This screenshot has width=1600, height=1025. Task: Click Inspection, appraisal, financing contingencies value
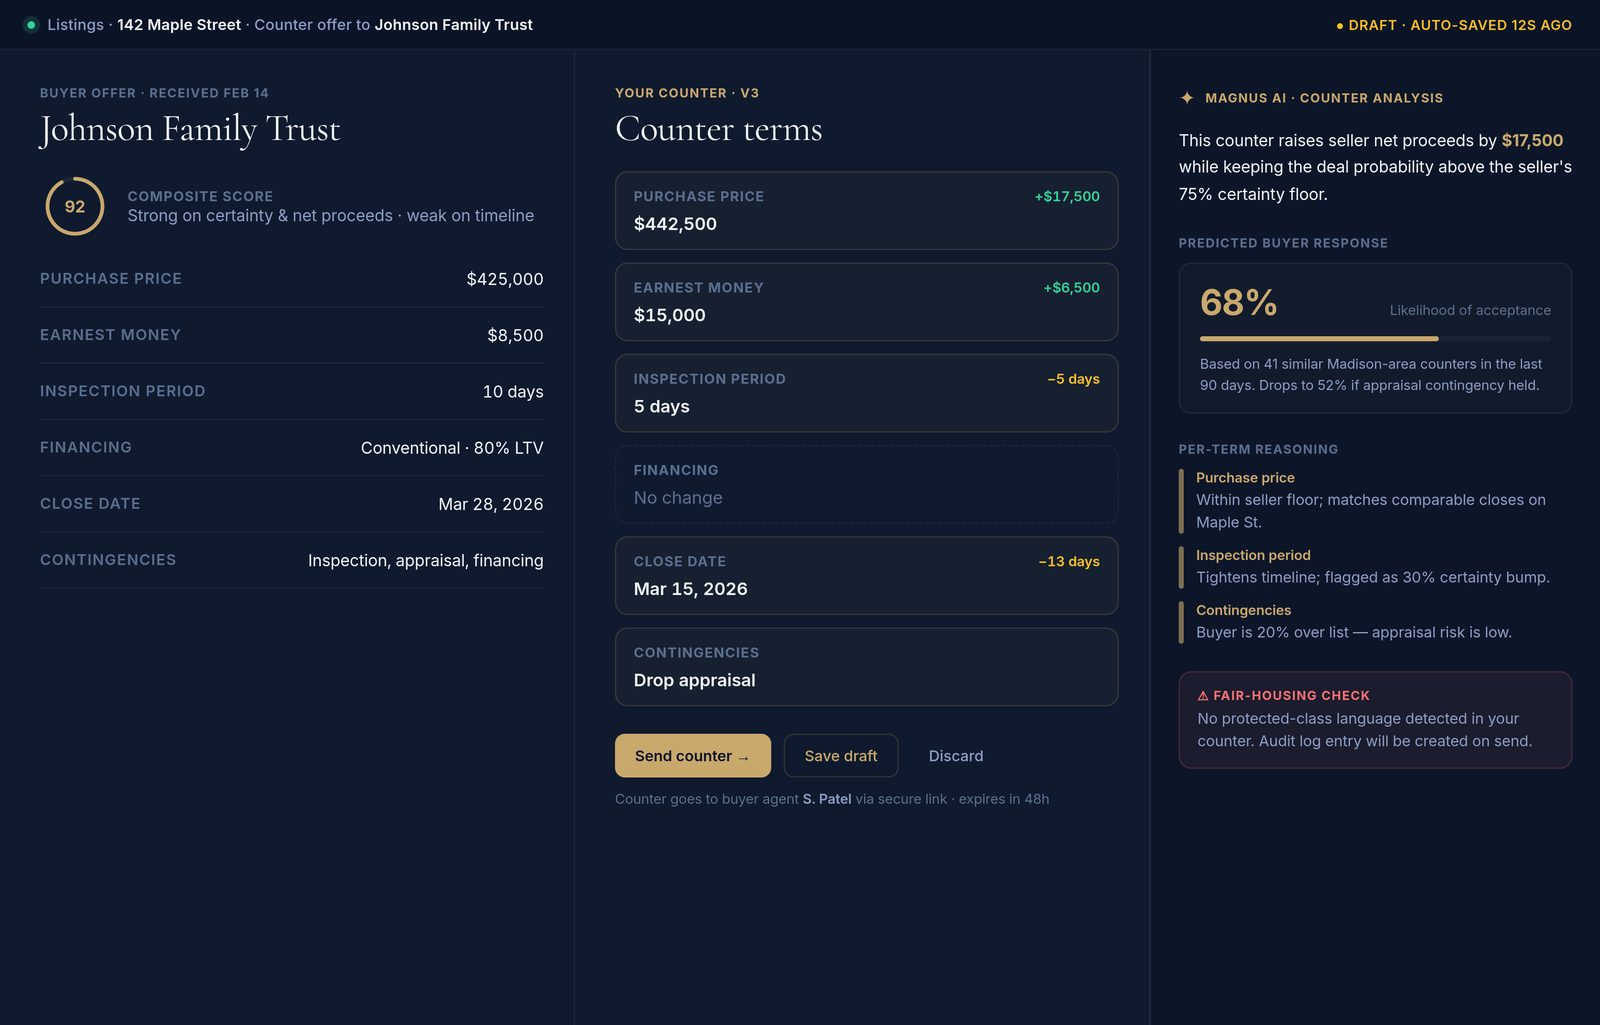point(426,560)
